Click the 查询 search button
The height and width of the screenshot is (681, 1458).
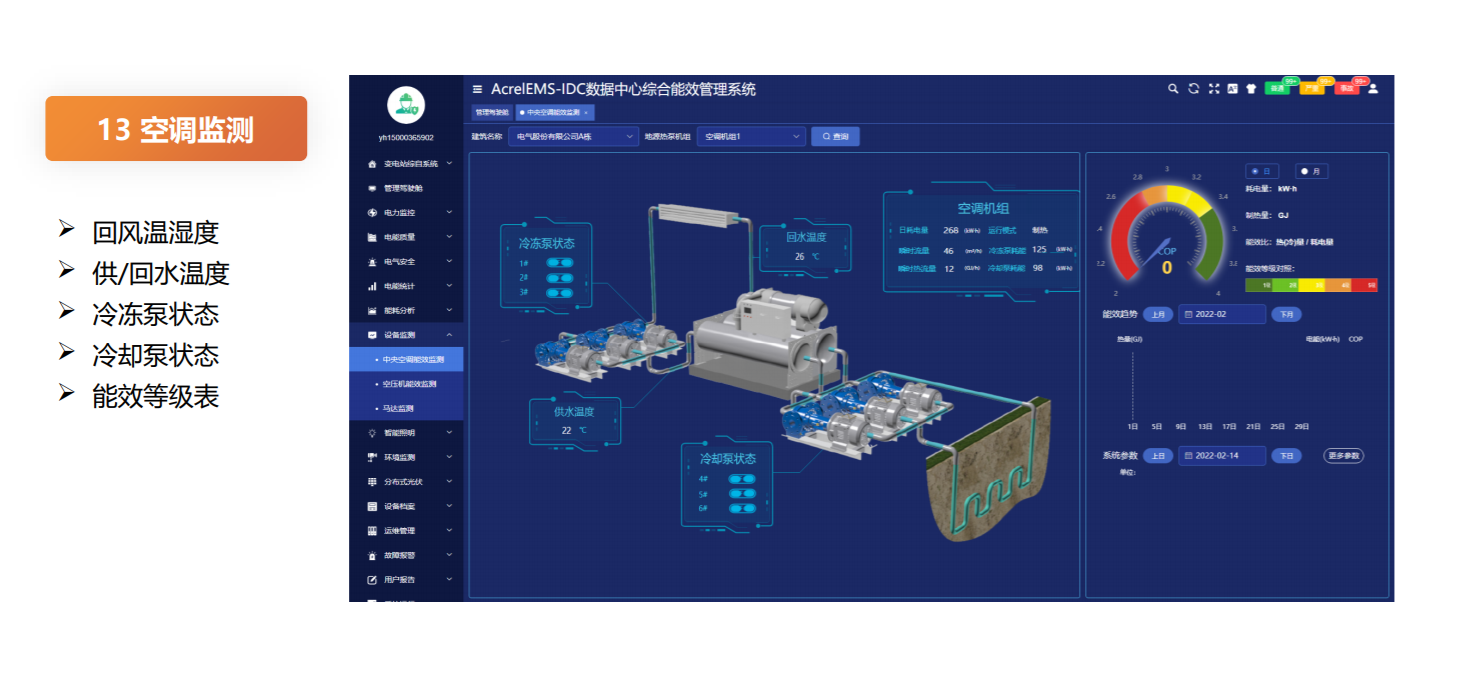pos(835,136)
